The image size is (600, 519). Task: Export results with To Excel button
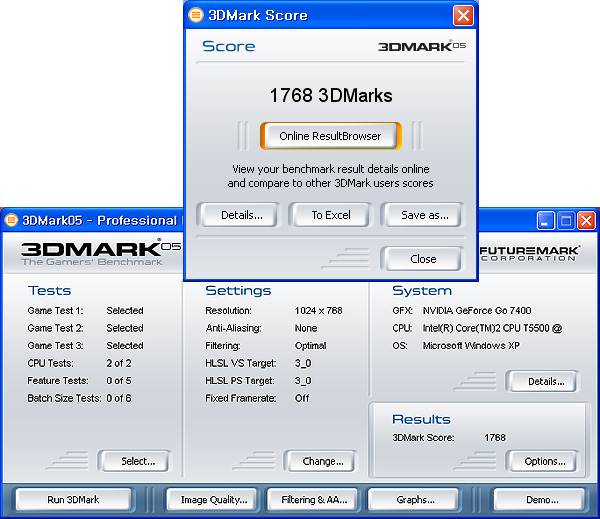[x=331, y=215]
